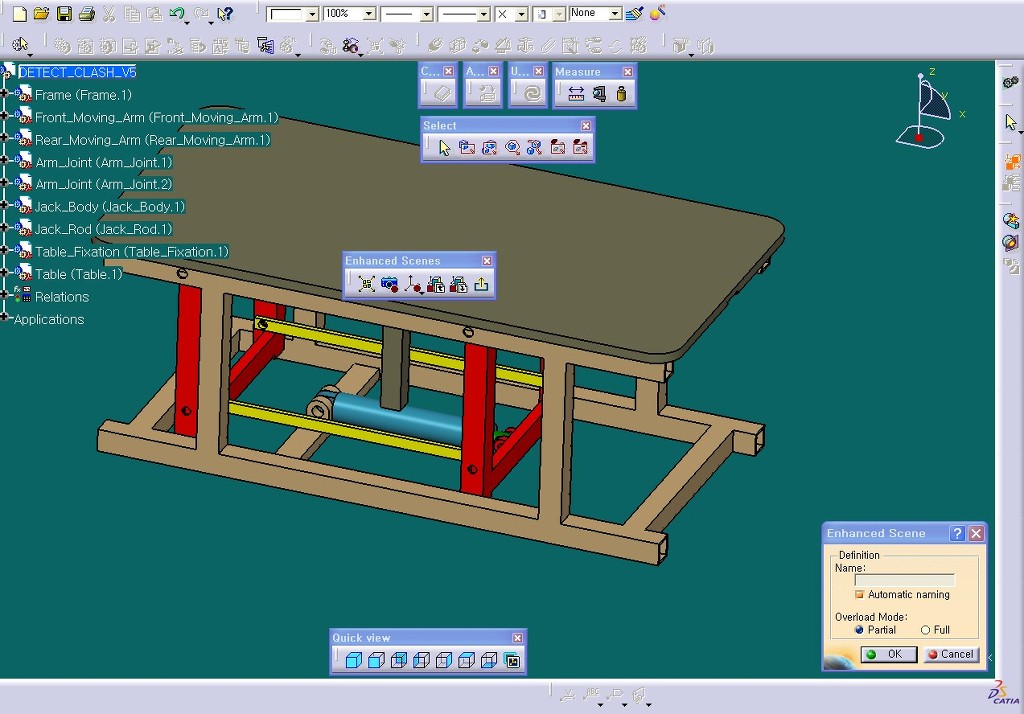Open the None layer dropdown
This screenshot has height=714, width=1024.
click(x=614, y=14)
